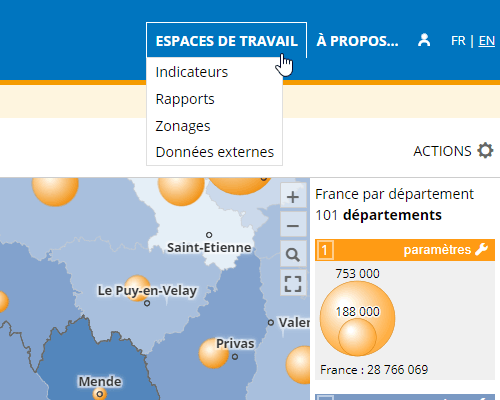Viewport: 500px width, 400px height.
Task: Select the FR language option
Action: click(458, 41)
